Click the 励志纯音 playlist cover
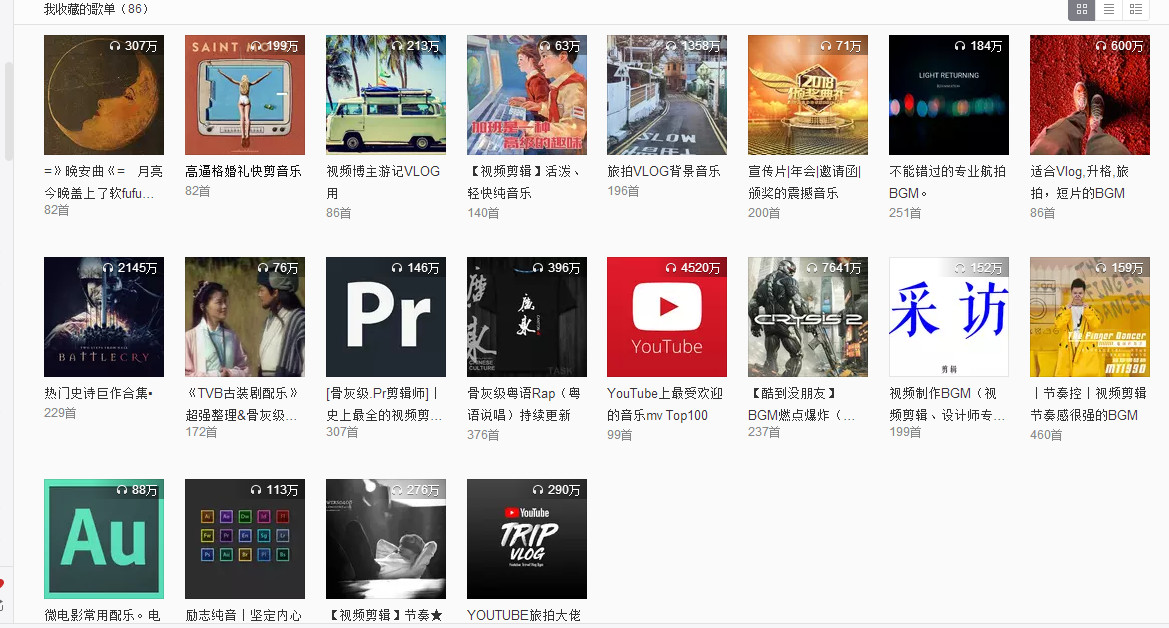 coord(244,539)
